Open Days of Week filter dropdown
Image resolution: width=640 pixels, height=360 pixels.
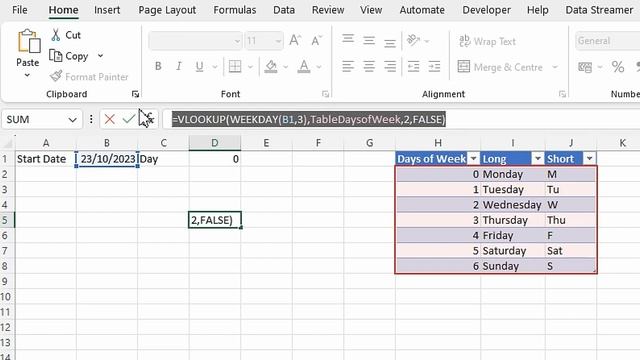coord(473,158)
